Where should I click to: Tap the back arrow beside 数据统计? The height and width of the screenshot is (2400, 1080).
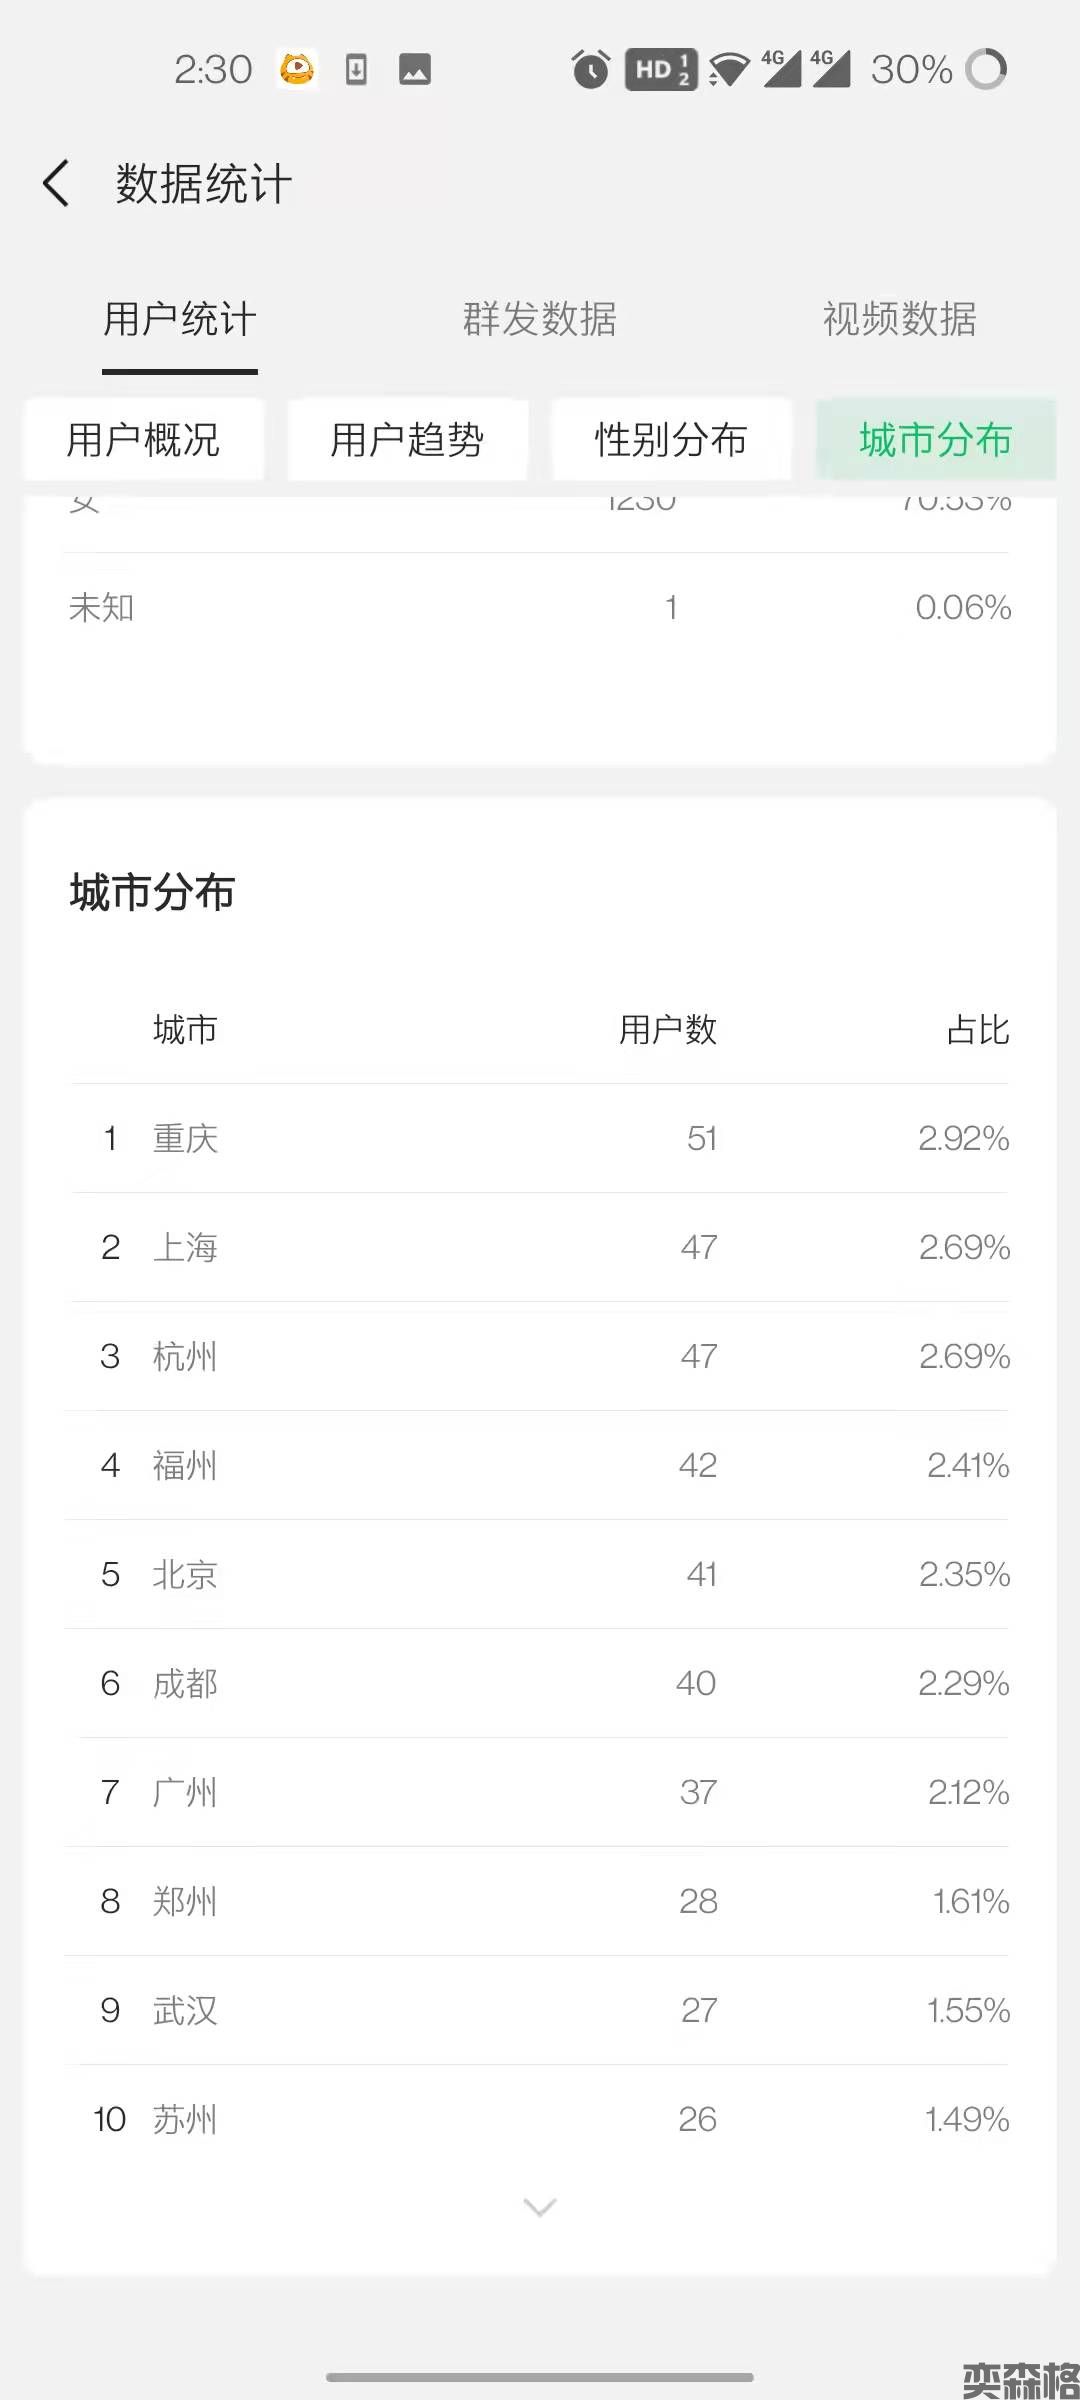57,184
